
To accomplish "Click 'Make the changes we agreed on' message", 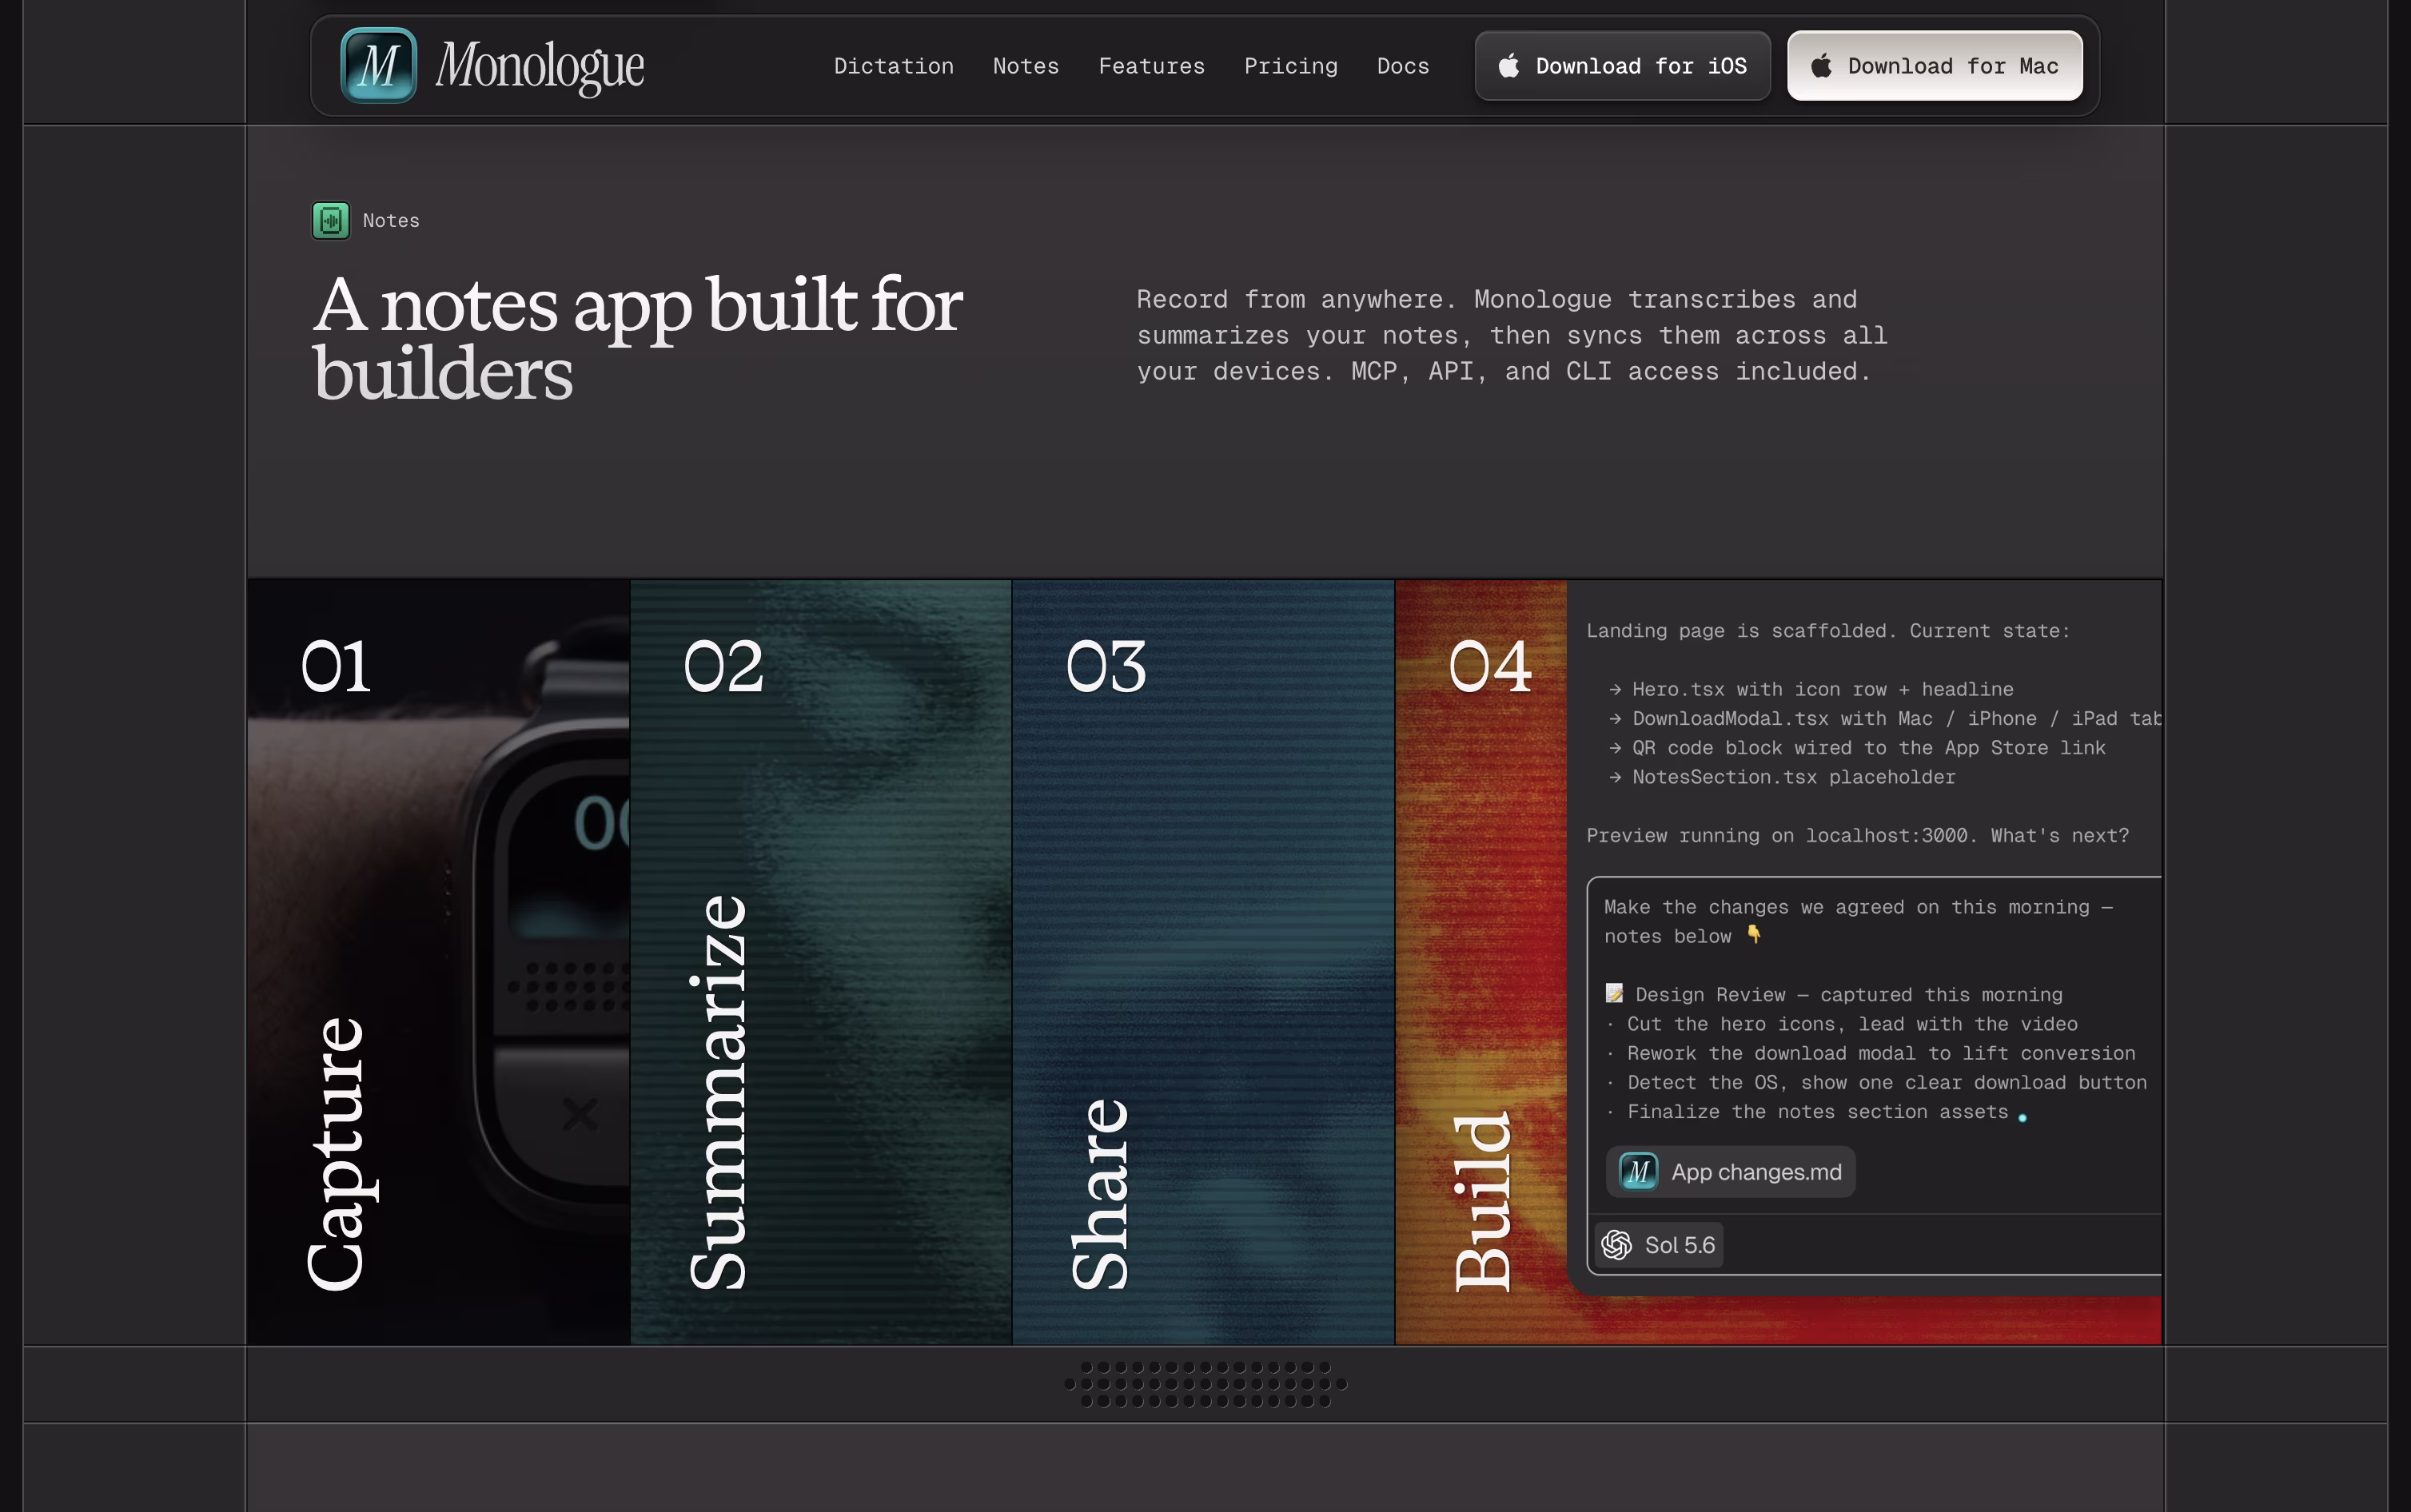I will click(1858, 921).
